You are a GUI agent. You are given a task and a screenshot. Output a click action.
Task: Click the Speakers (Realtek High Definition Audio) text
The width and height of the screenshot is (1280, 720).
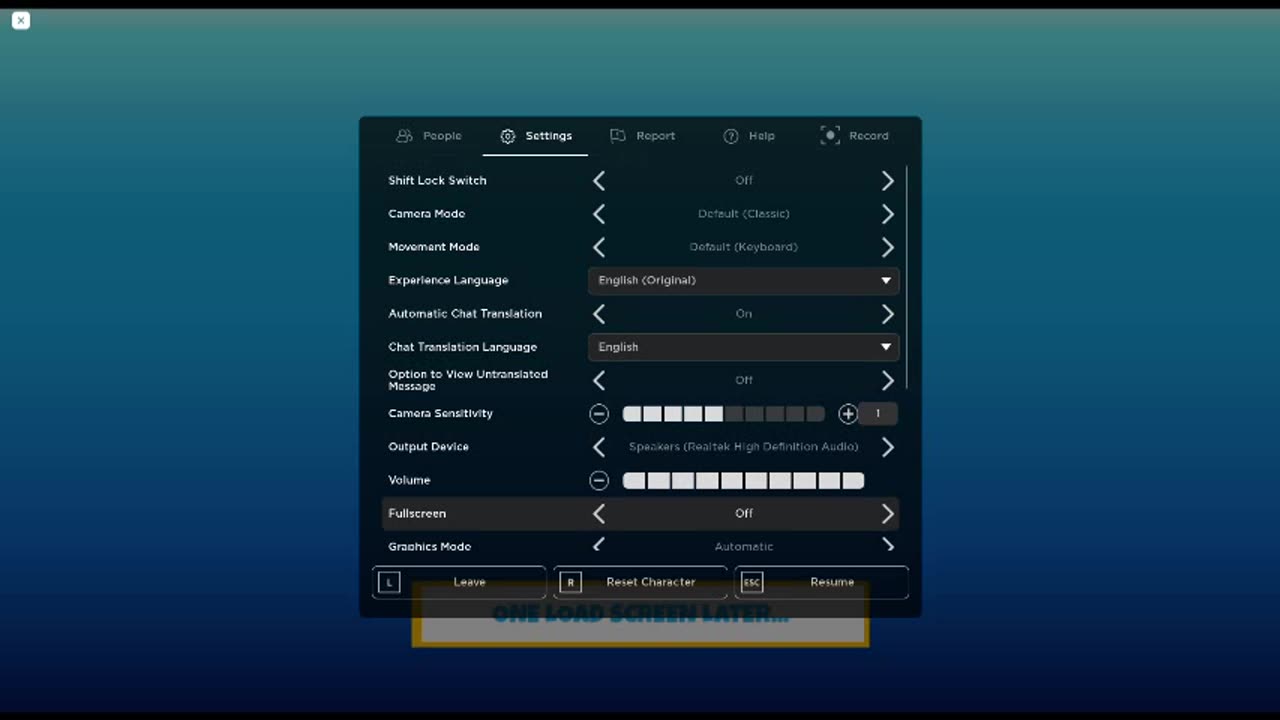743,447
